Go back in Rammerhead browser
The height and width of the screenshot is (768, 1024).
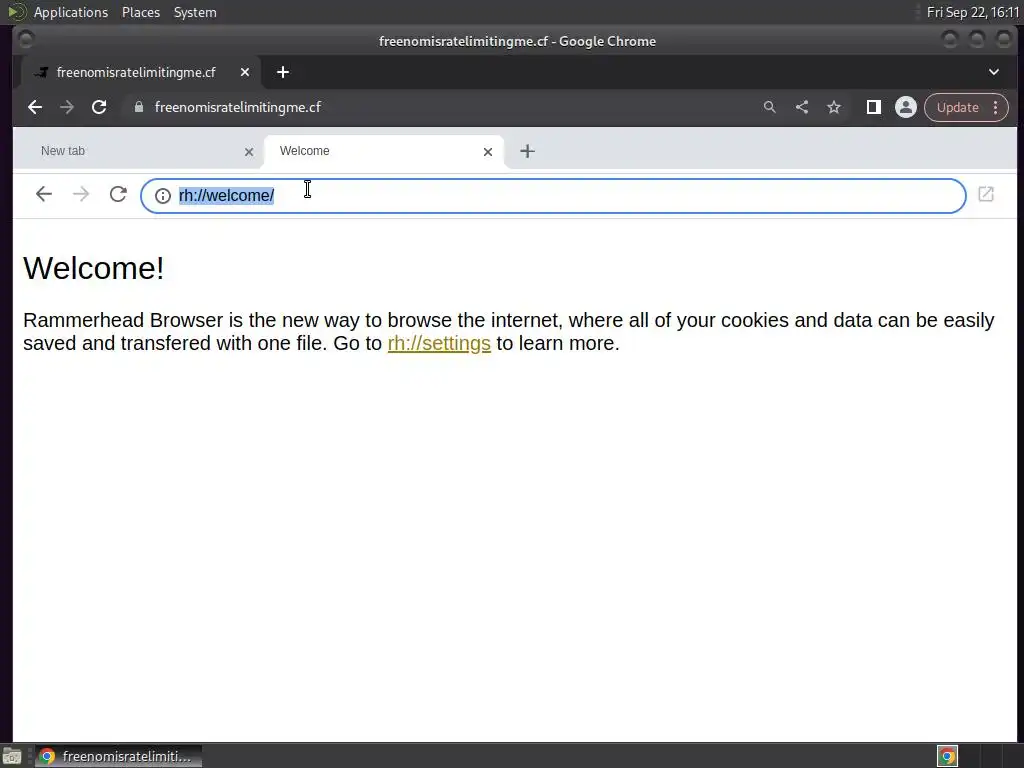coord(44,194)
